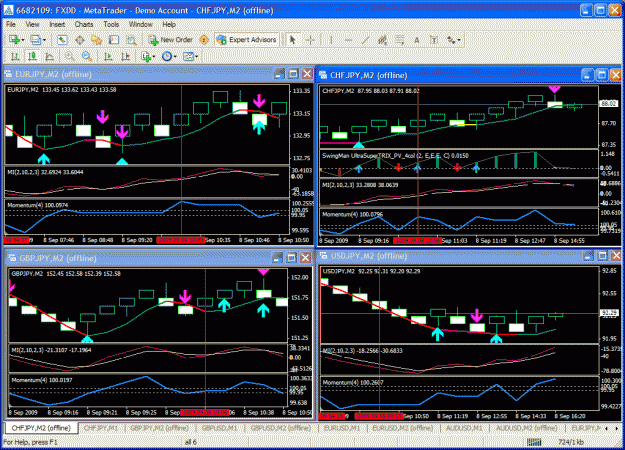Select the cursor arrow tool
This screenshot has width=625, height=450.
(293, 39)
